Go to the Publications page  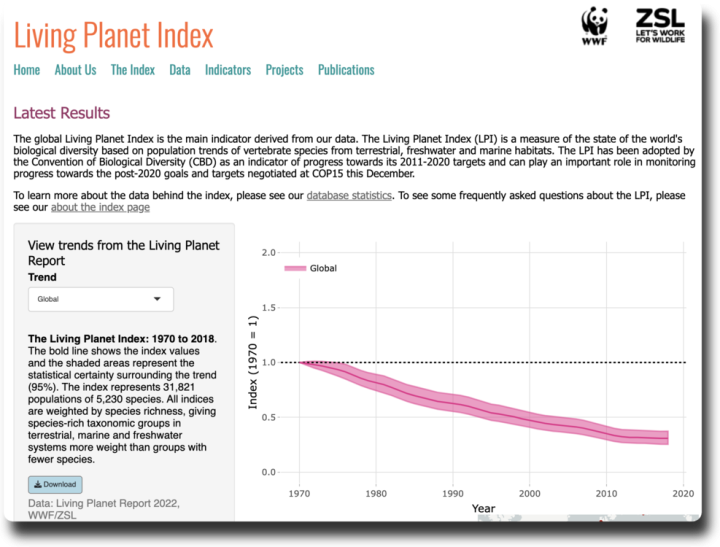[346, 70]
